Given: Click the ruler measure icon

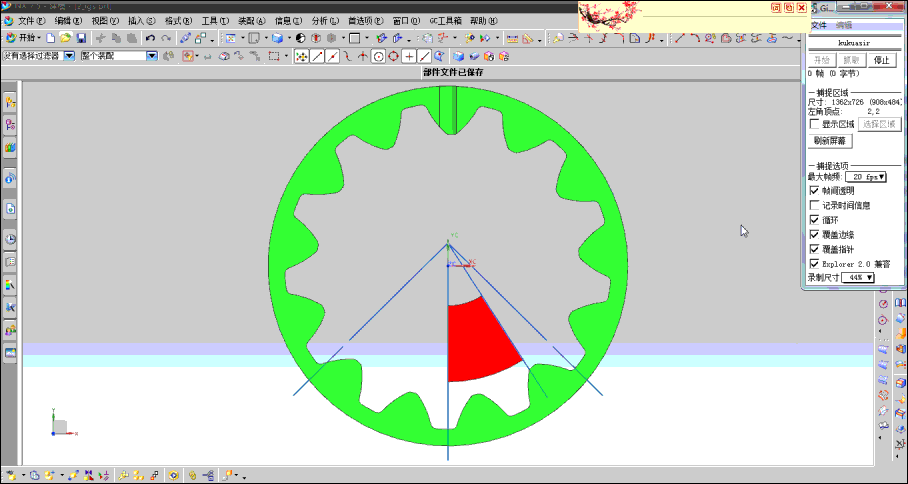Looking at the screenshot, I should coord(512,39).
